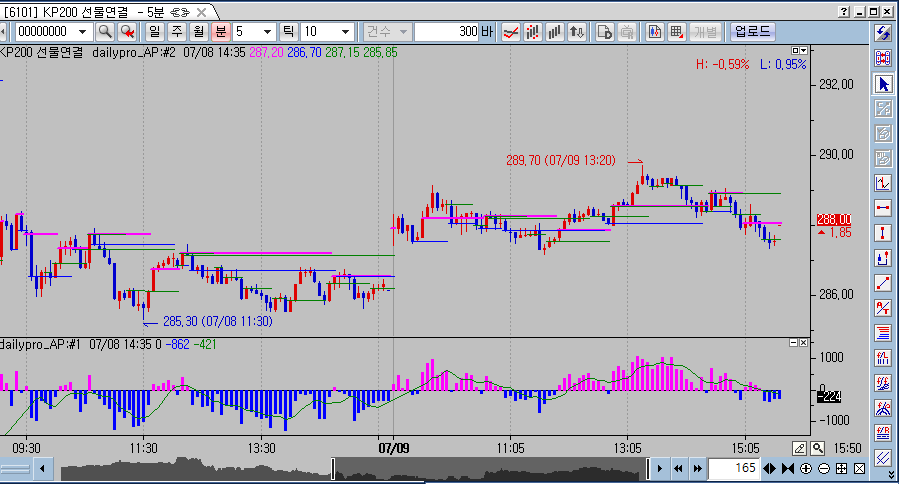The width and height of the screenshot is (899, 484).
Task: Select the vertical line drawing tool
Action: pyautogui.click(x=883, y=233)
